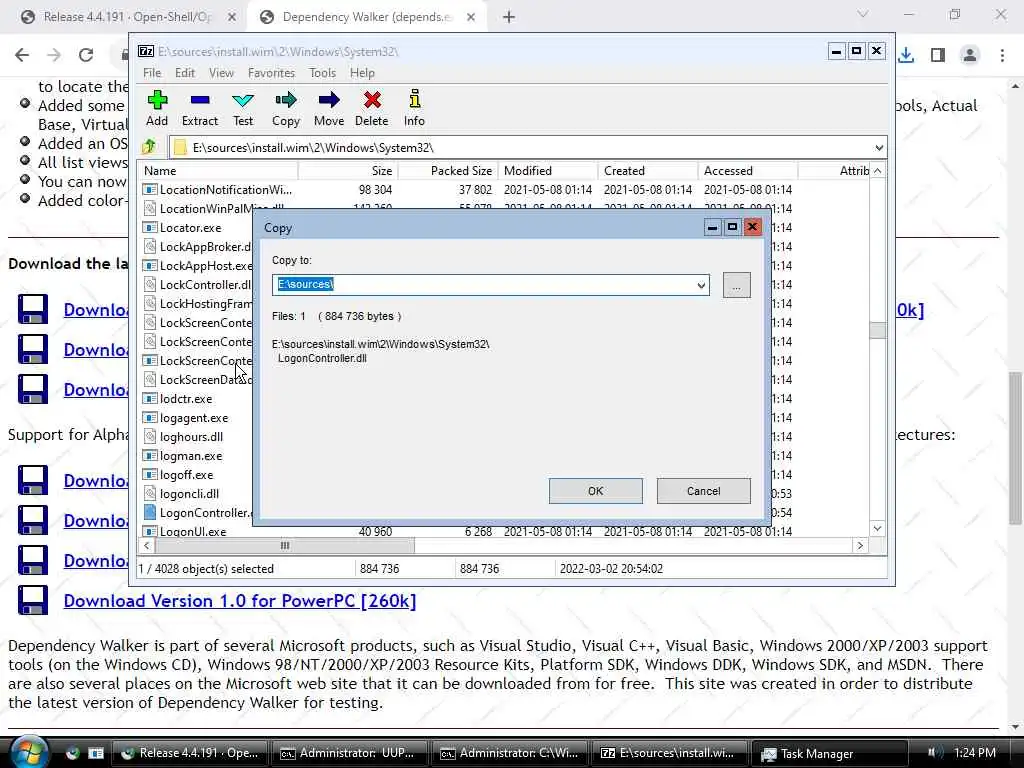
Task: Click the Info toolbar icon
Action: point(414,100)
